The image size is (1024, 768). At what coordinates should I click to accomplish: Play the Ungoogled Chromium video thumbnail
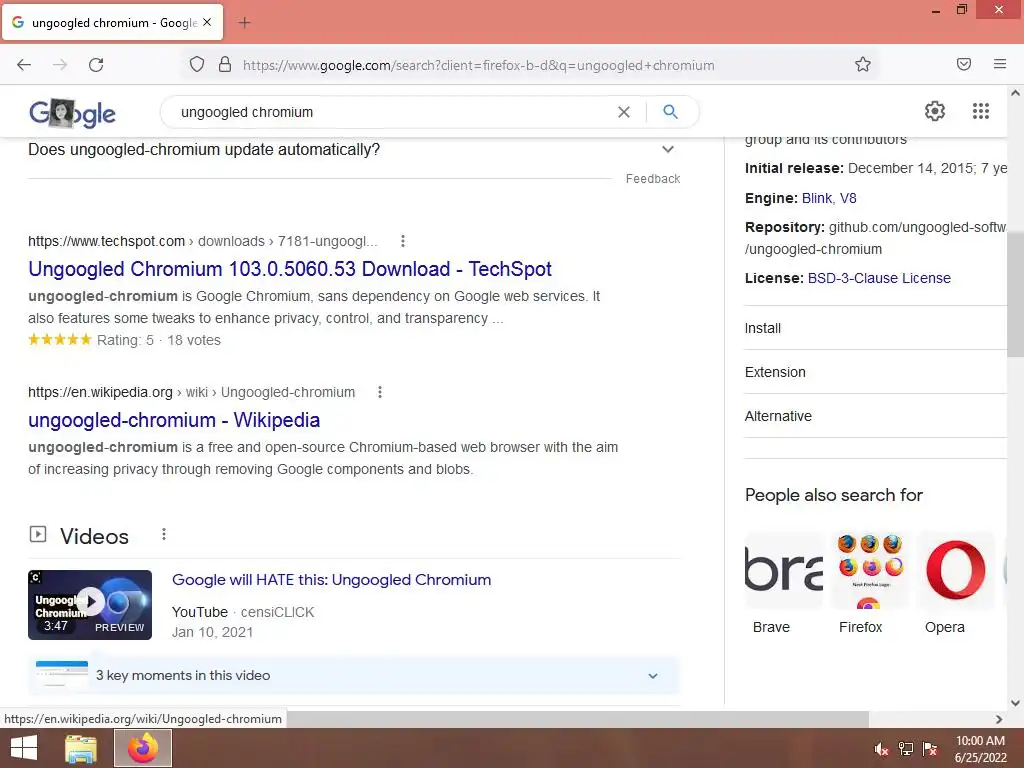[x=90, y=605]
